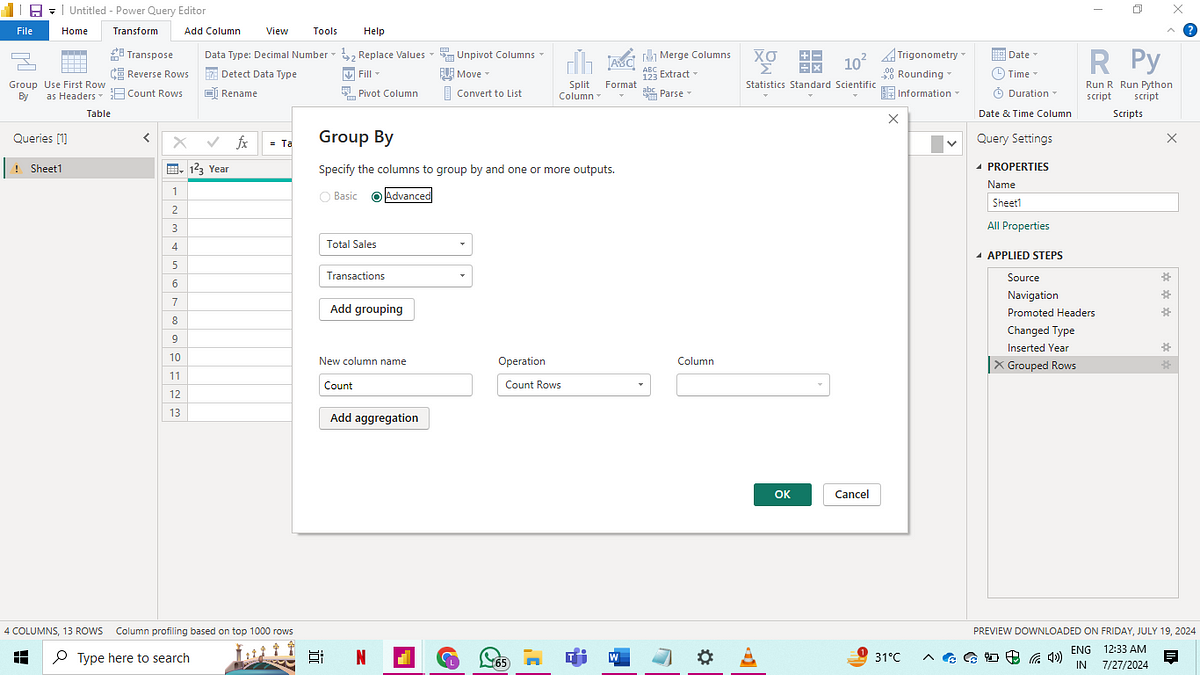Screen dimensions: 1200x675
Task: Open settings gear for Inserted Year step
Action: 1165,348
